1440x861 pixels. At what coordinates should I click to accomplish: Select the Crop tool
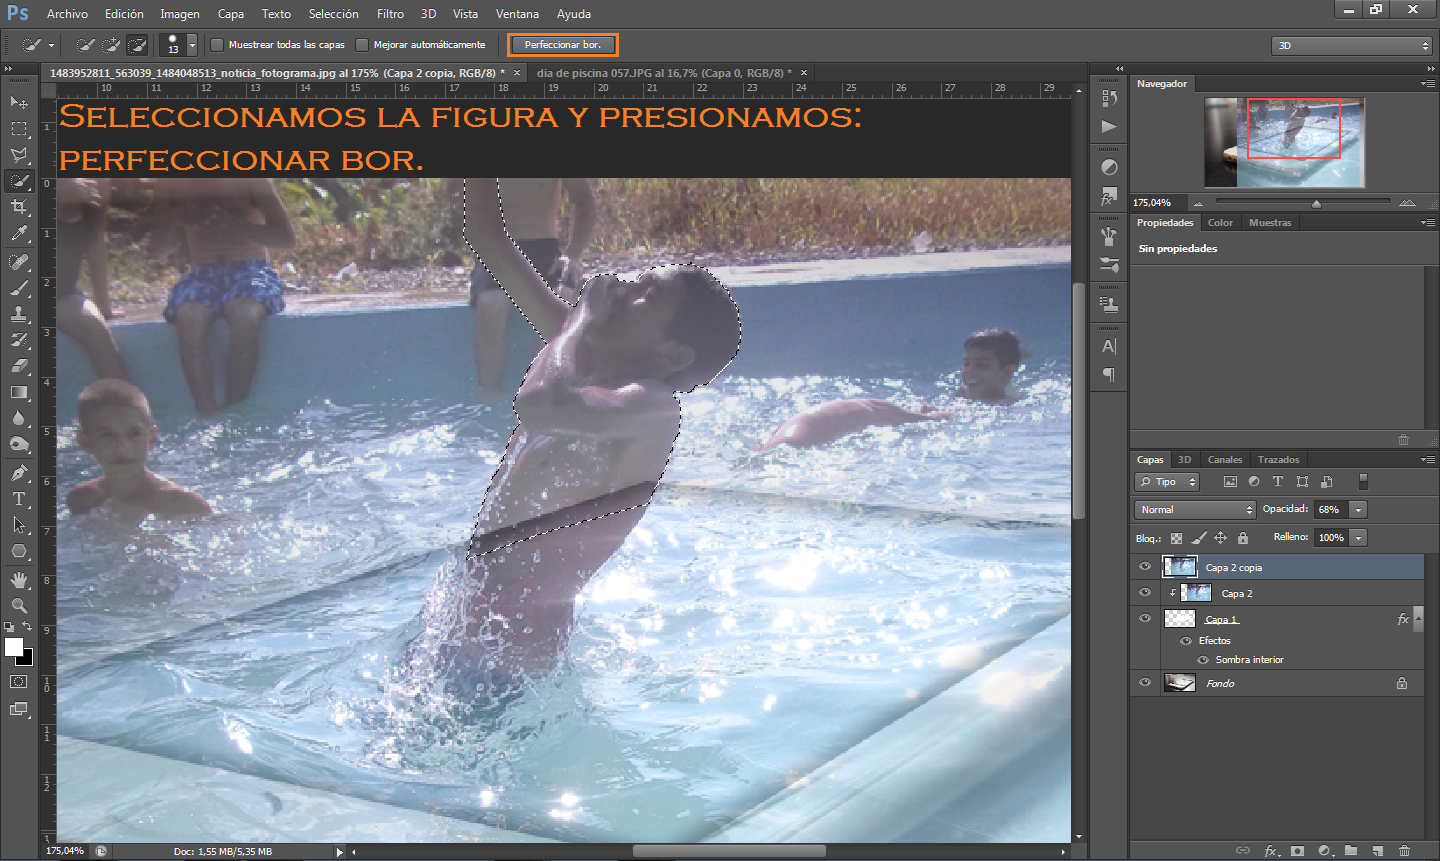pos(19,207)
